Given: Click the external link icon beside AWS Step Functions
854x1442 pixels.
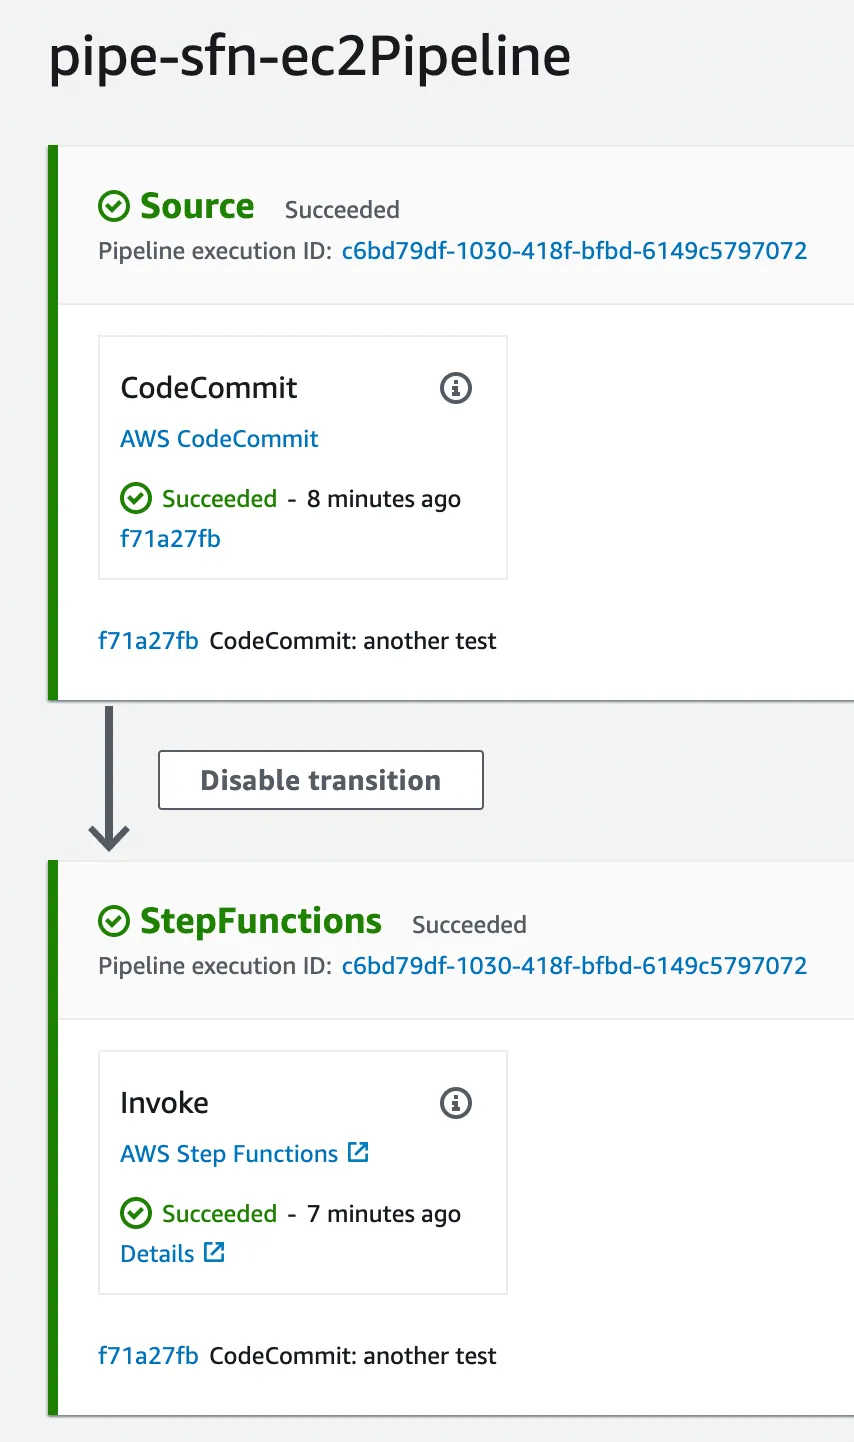Looking at the screenshot, I should click(358, 1152).
